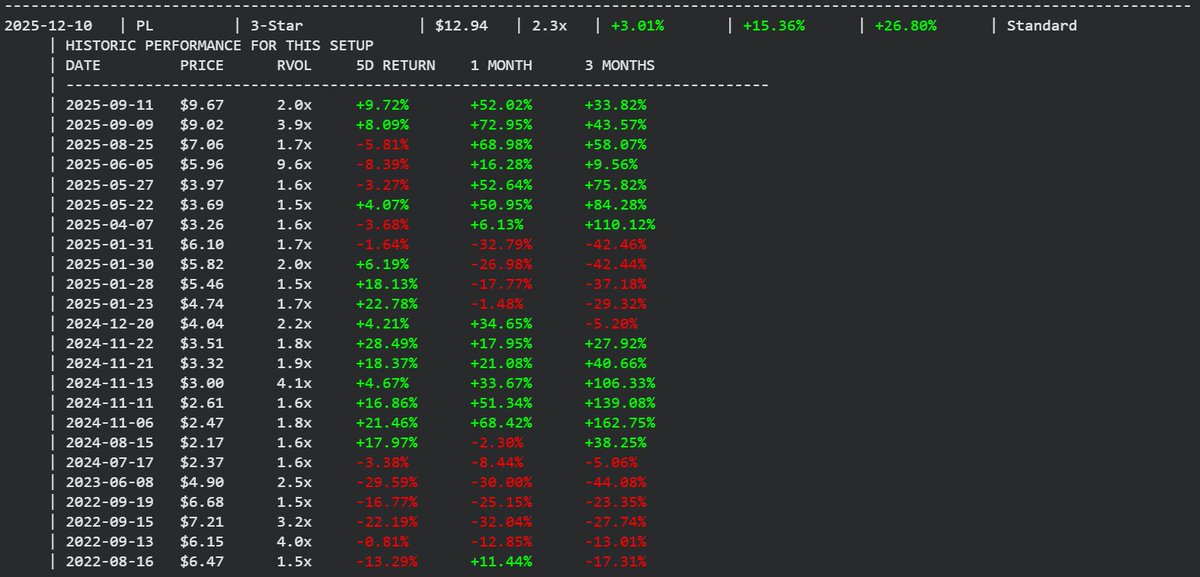Click the +110.12% three month return

(620, 224)
